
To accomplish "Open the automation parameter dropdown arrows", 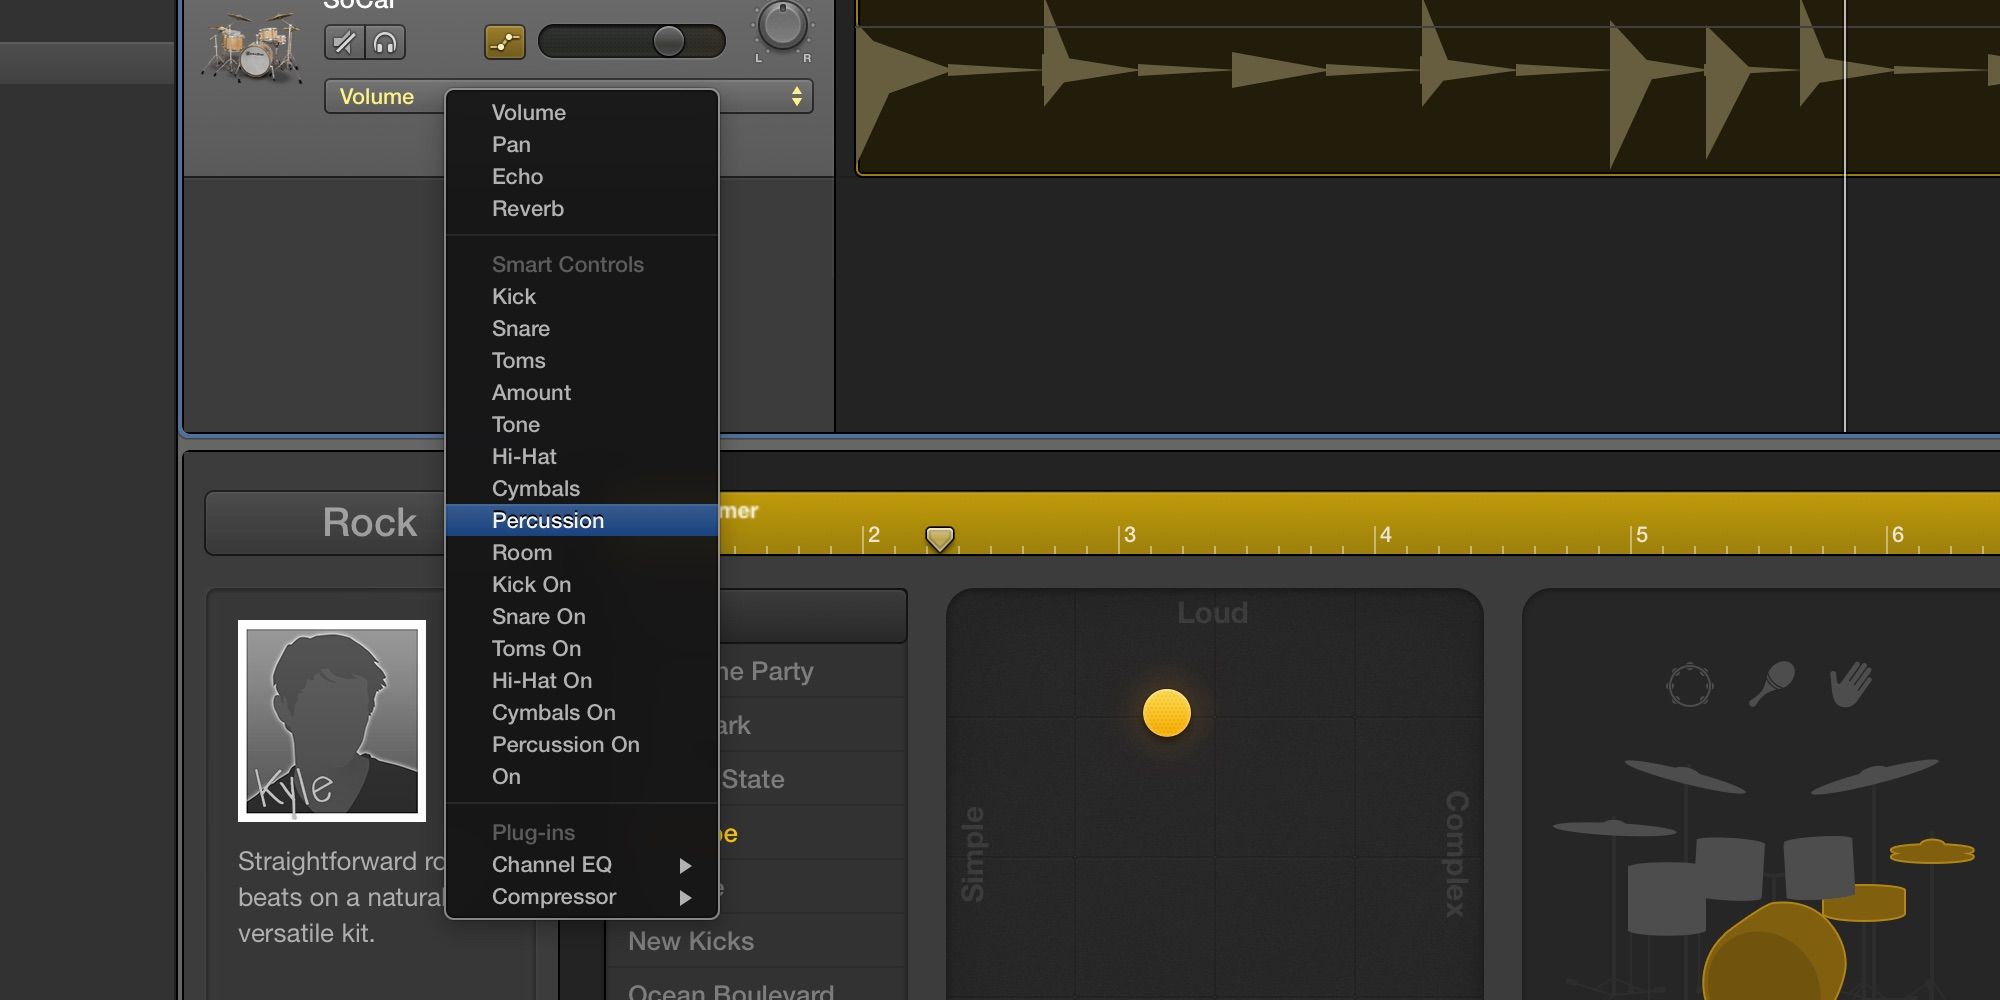I will [796, 96].
